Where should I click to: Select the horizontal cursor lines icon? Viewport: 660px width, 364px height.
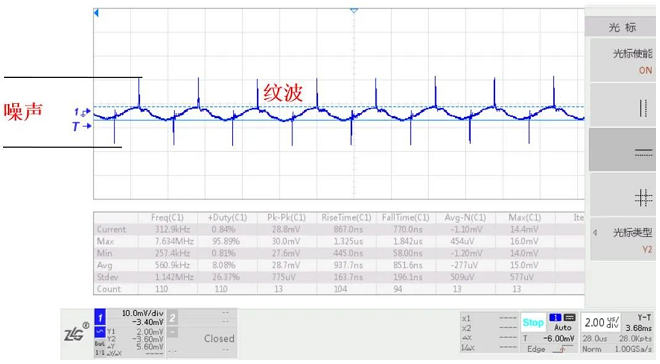tap(643, 153)
